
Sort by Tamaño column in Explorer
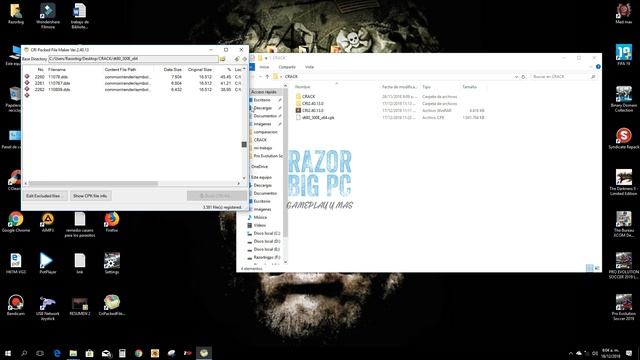click(469, 87)
